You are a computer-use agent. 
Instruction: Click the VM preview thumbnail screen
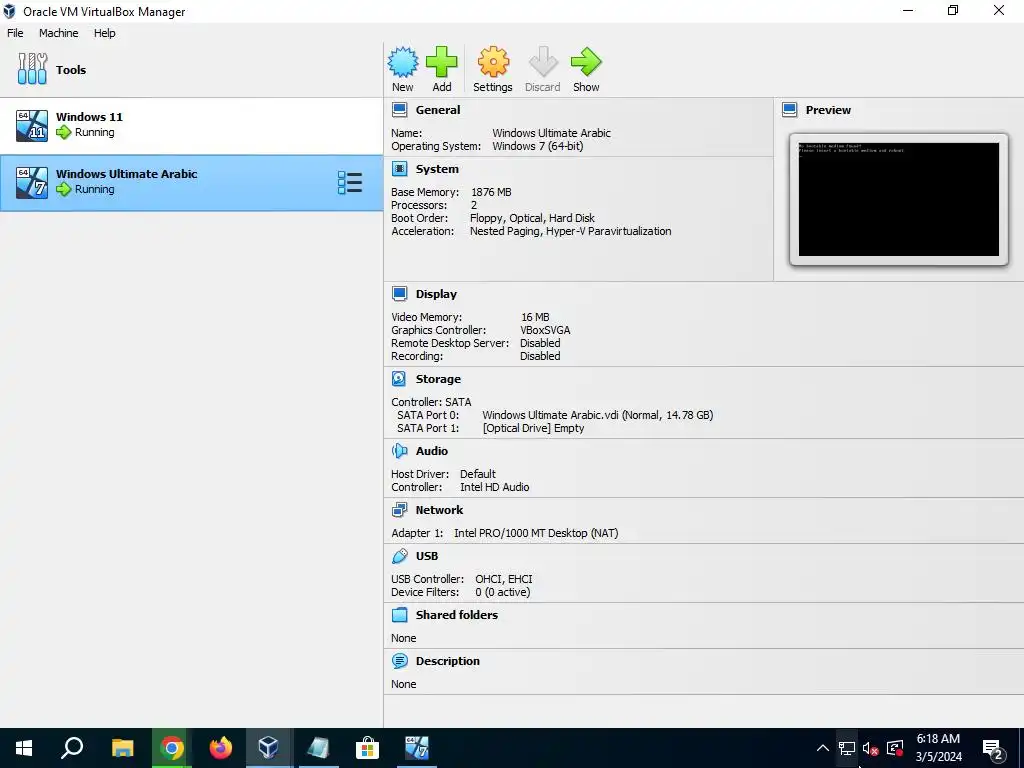899,200
